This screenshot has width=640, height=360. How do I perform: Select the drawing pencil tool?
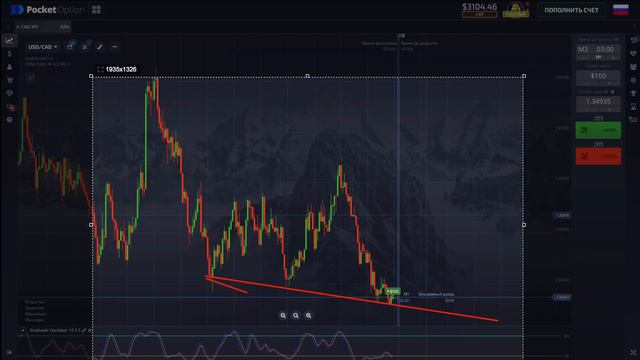tap(100, 47)
